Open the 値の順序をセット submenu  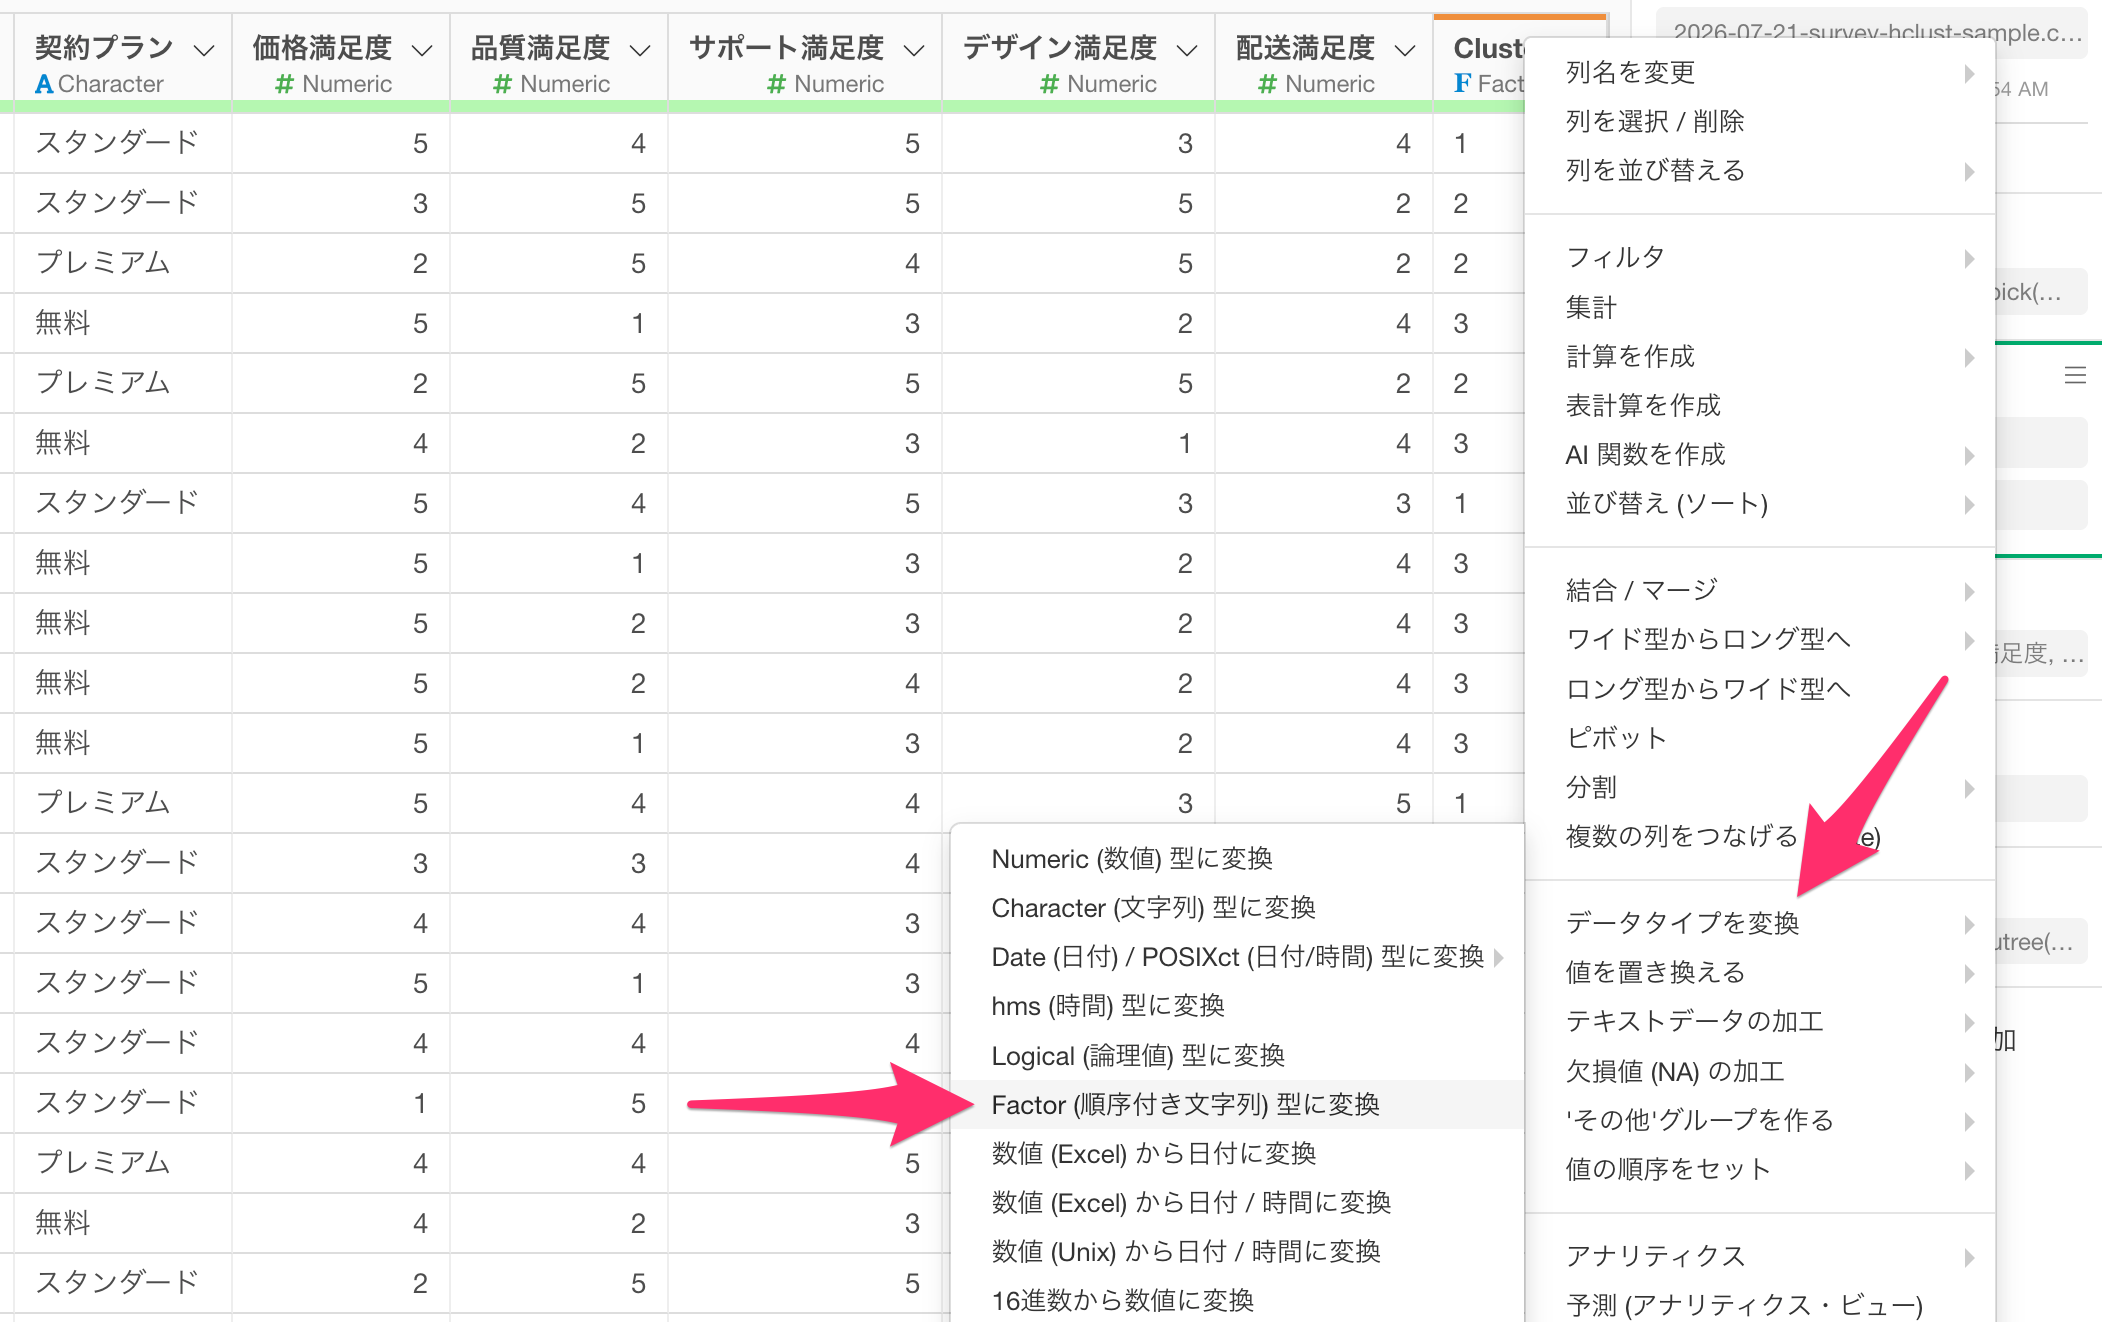click(x=1760, y=1169)
